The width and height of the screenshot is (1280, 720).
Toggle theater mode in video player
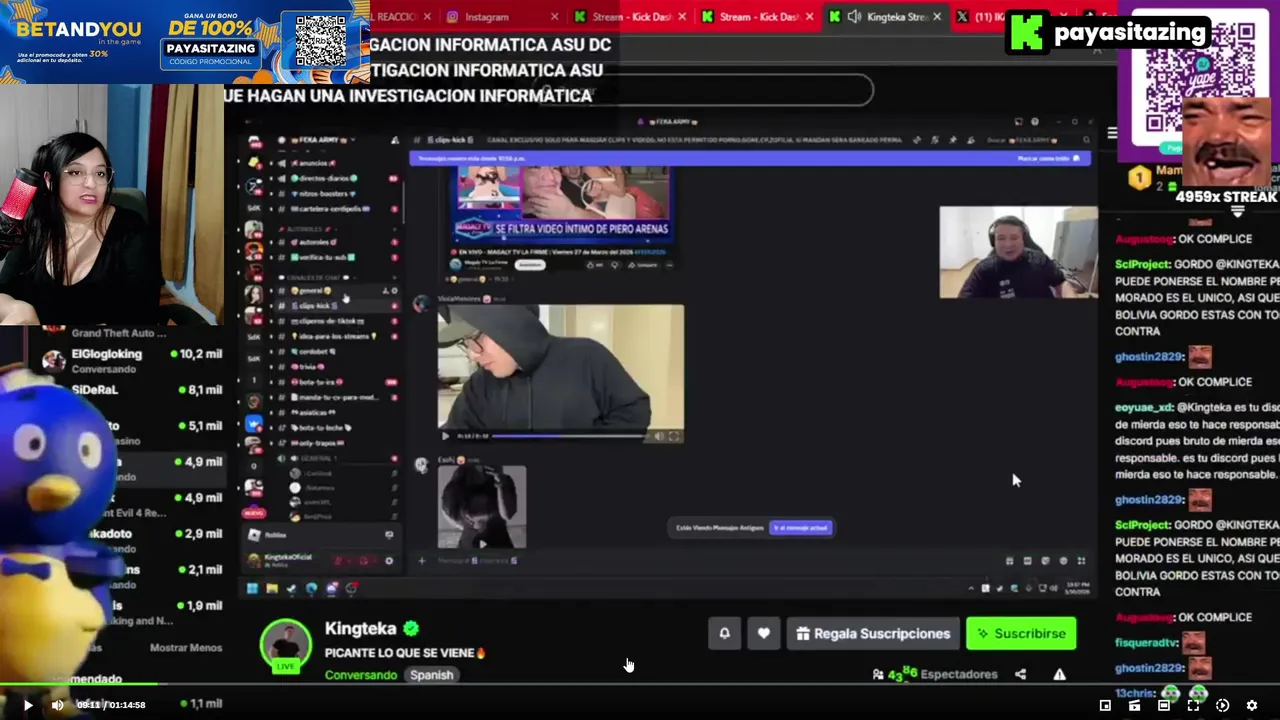click(x=1164, y=705)
